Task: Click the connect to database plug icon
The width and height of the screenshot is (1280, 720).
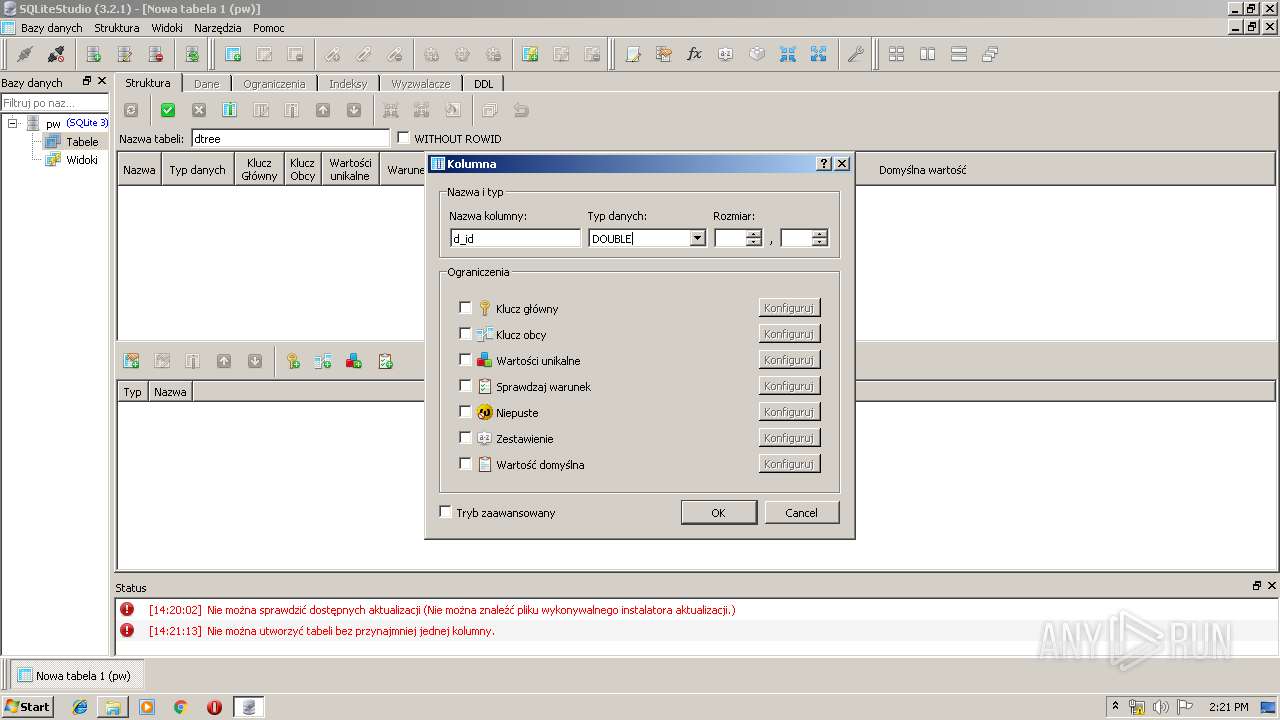Action: (25, 54)
